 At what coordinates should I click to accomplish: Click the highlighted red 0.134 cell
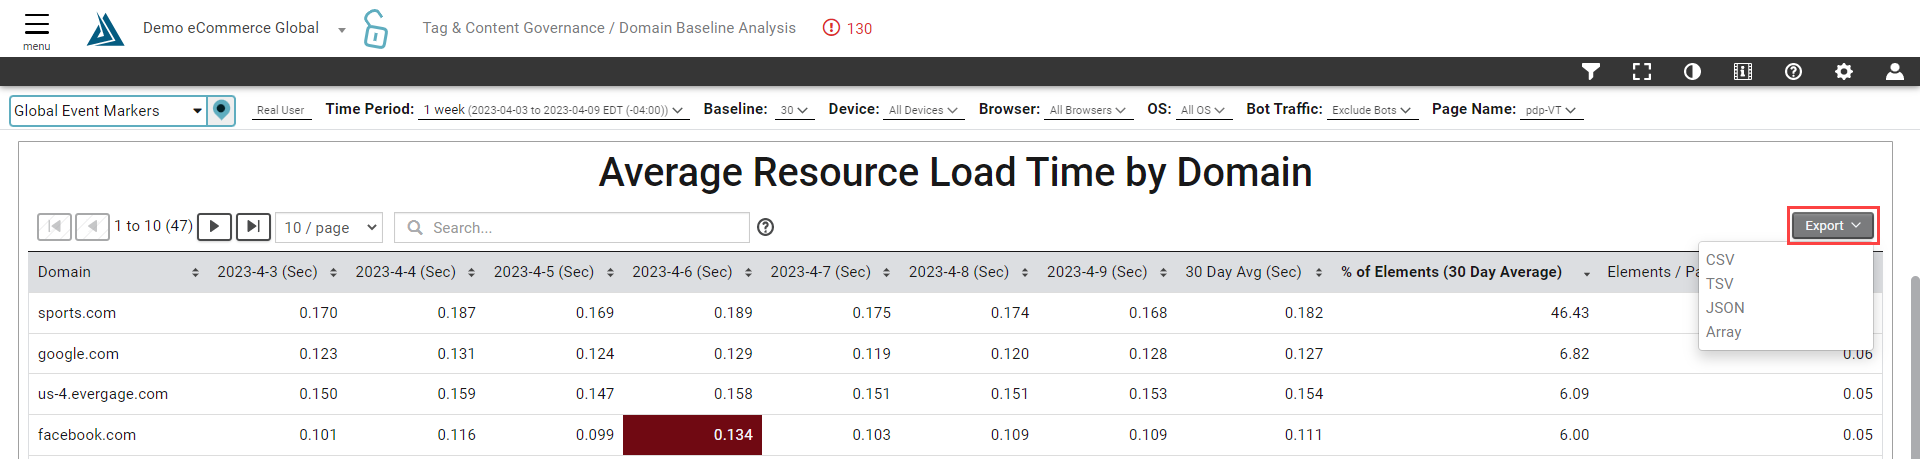point(692,435)
